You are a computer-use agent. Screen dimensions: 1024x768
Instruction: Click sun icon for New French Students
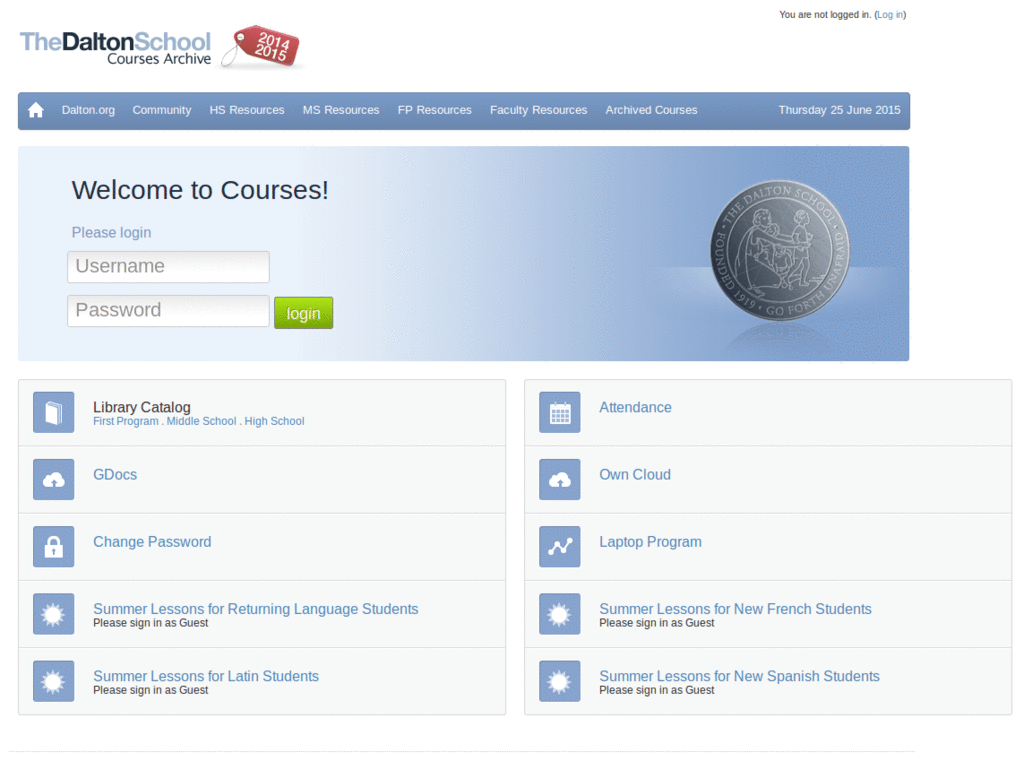coord(560,614)
